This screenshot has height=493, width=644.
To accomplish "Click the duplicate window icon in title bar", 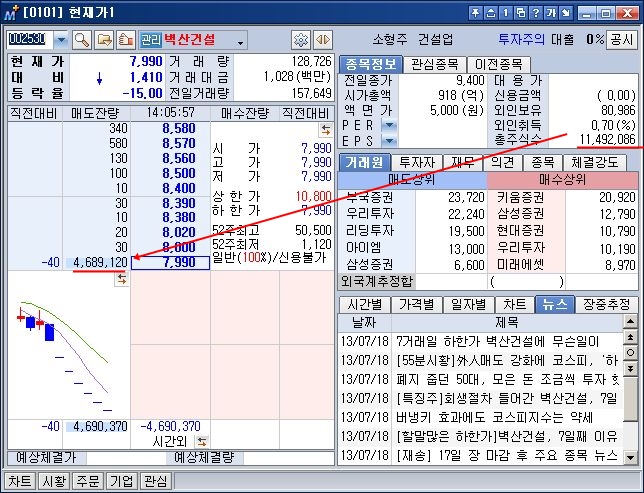I will tap(521, 13).
